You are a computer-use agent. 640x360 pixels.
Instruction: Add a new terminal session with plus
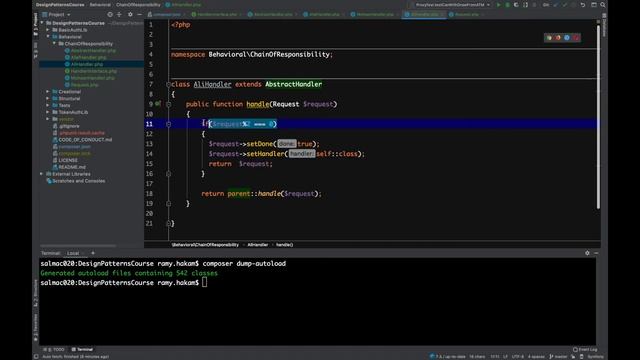coord(93,253)
